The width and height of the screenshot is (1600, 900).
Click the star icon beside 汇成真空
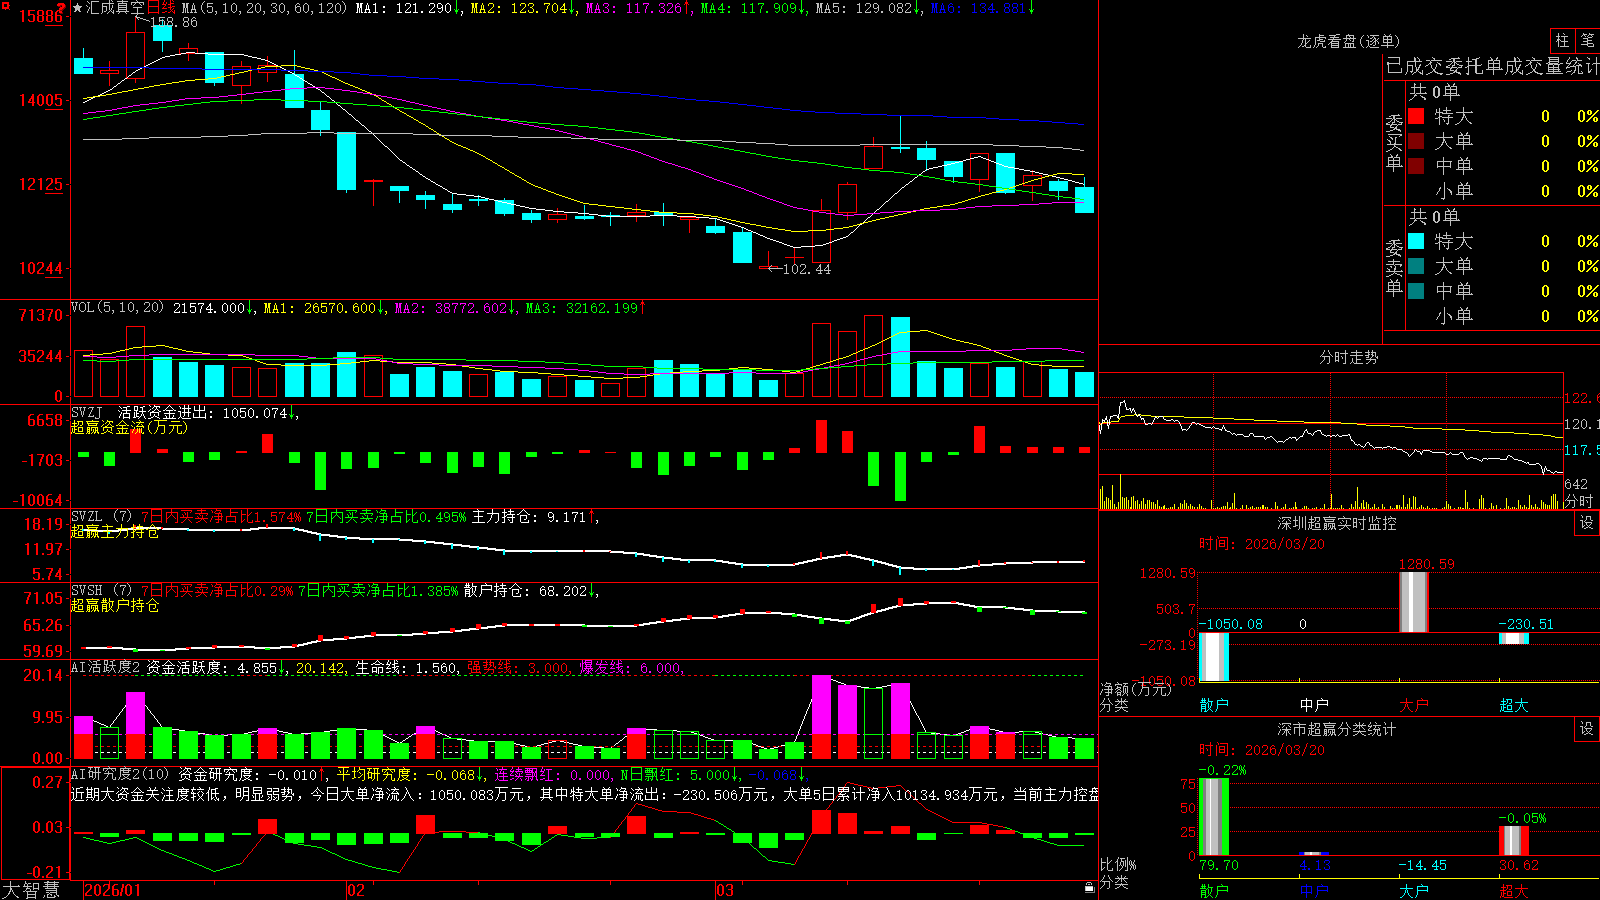78,8
